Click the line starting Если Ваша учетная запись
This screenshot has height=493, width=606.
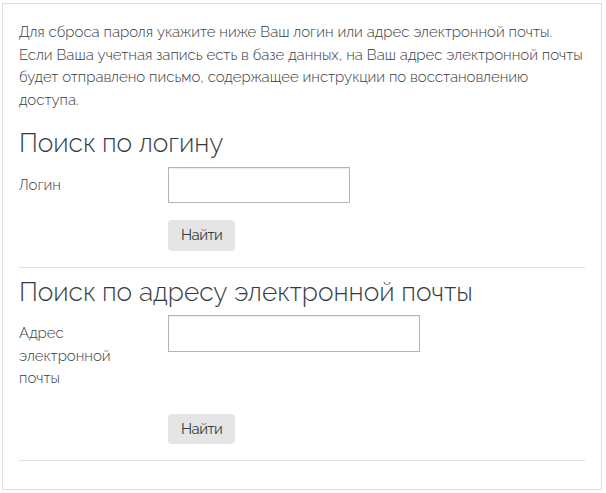pyautogui.click(x=301, y=55)
